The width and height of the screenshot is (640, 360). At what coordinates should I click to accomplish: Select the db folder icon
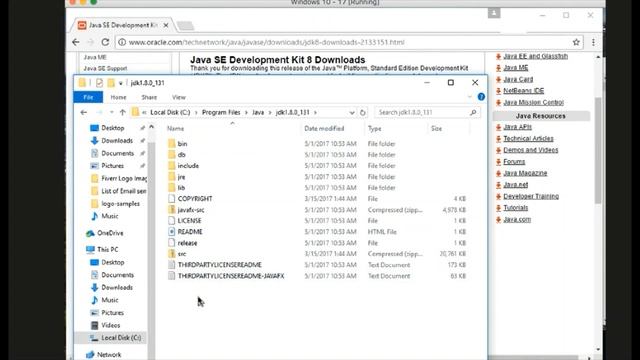click(172, 155)
